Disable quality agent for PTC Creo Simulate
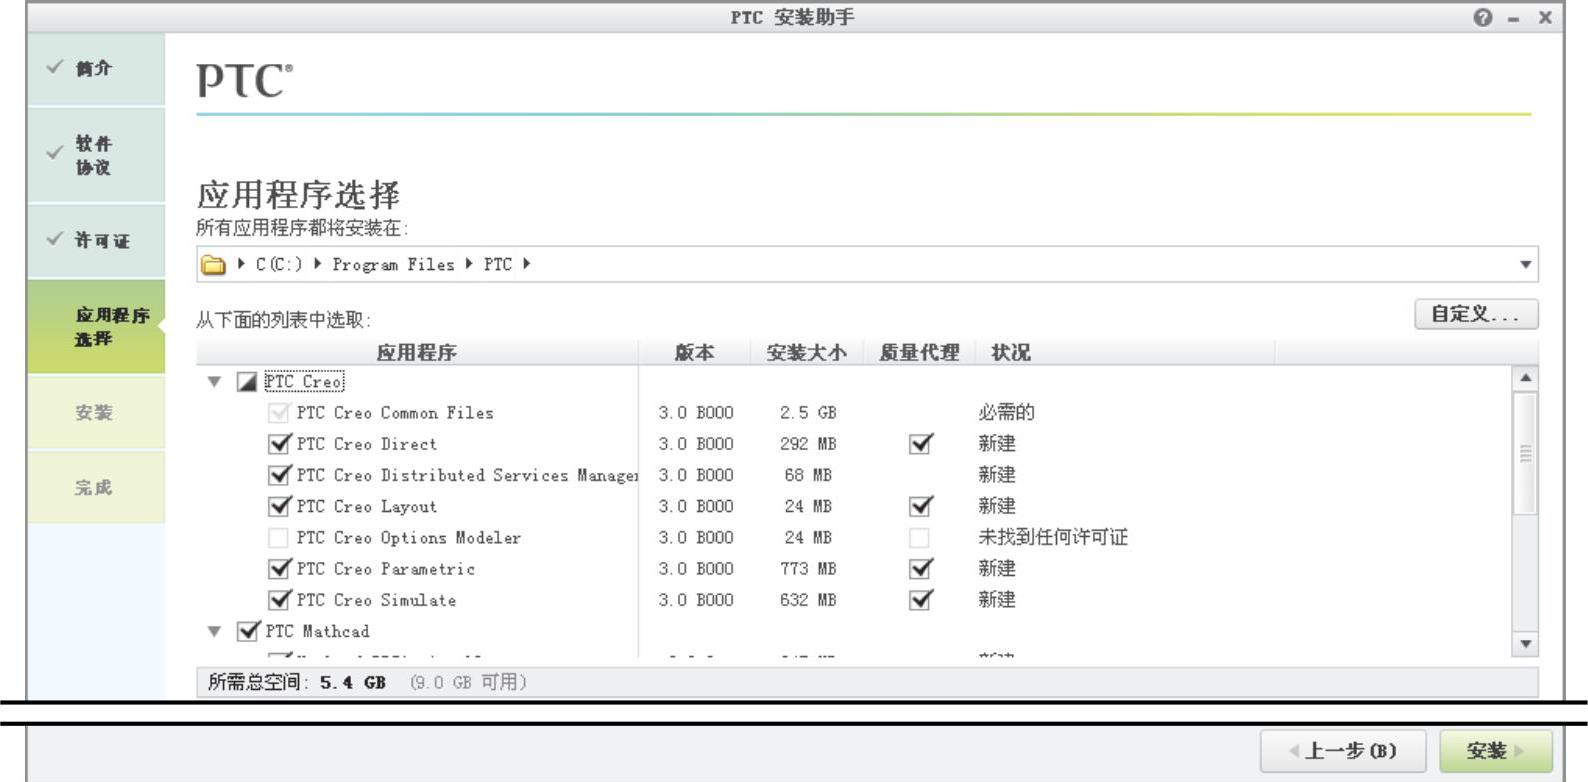 tap(920, 600)
